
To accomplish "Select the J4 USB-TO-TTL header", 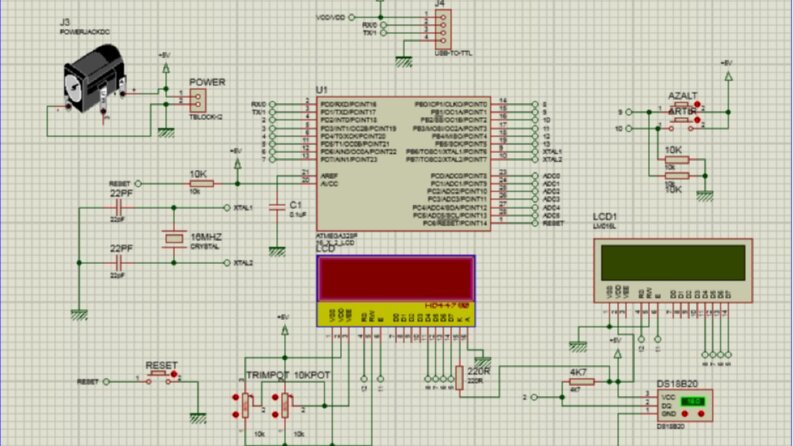I will pos(443,29).
